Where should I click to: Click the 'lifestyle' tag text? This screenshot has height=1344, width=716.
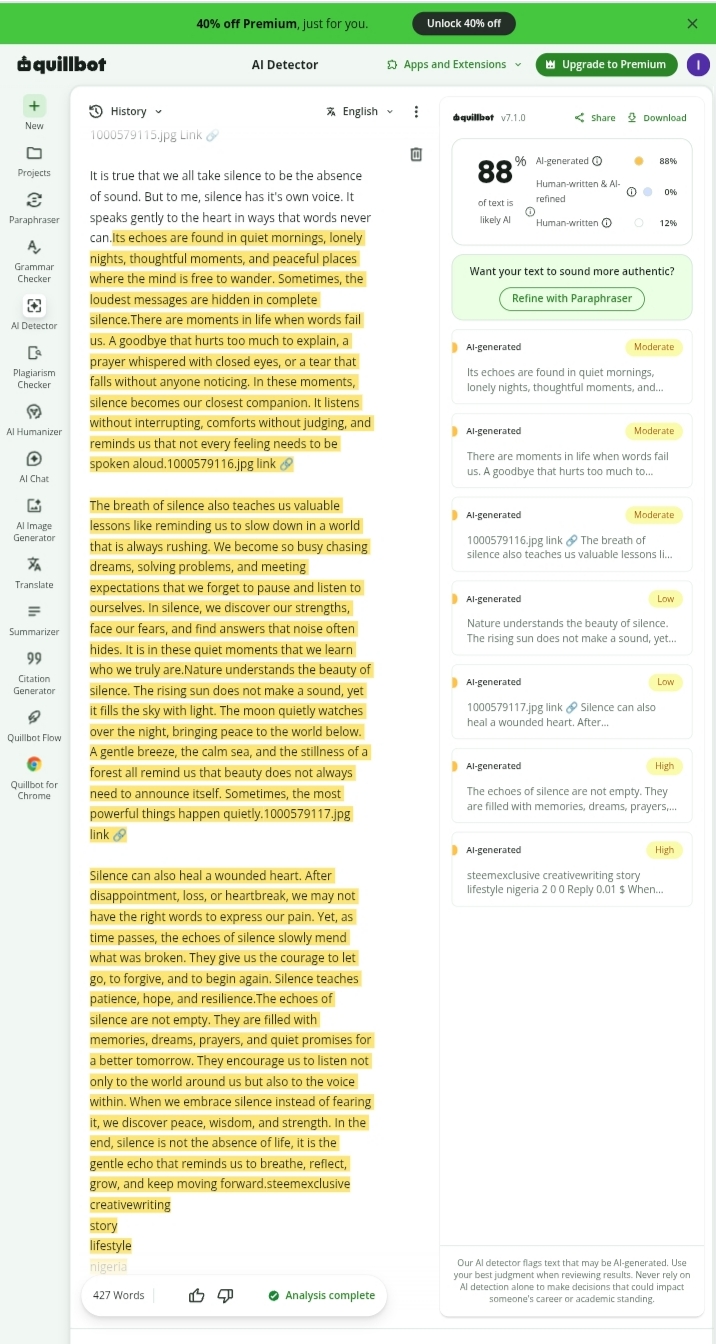pos(111,1246)
